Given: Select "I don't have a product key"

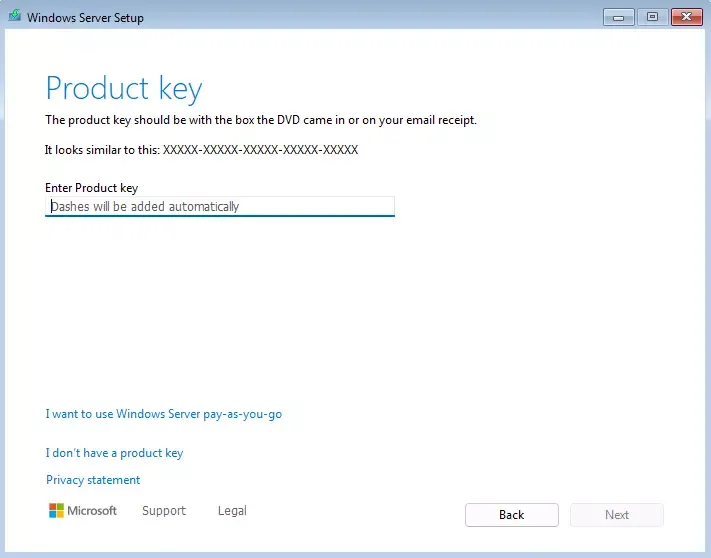Looking at the screenshot, I should (x=114, y=453).
